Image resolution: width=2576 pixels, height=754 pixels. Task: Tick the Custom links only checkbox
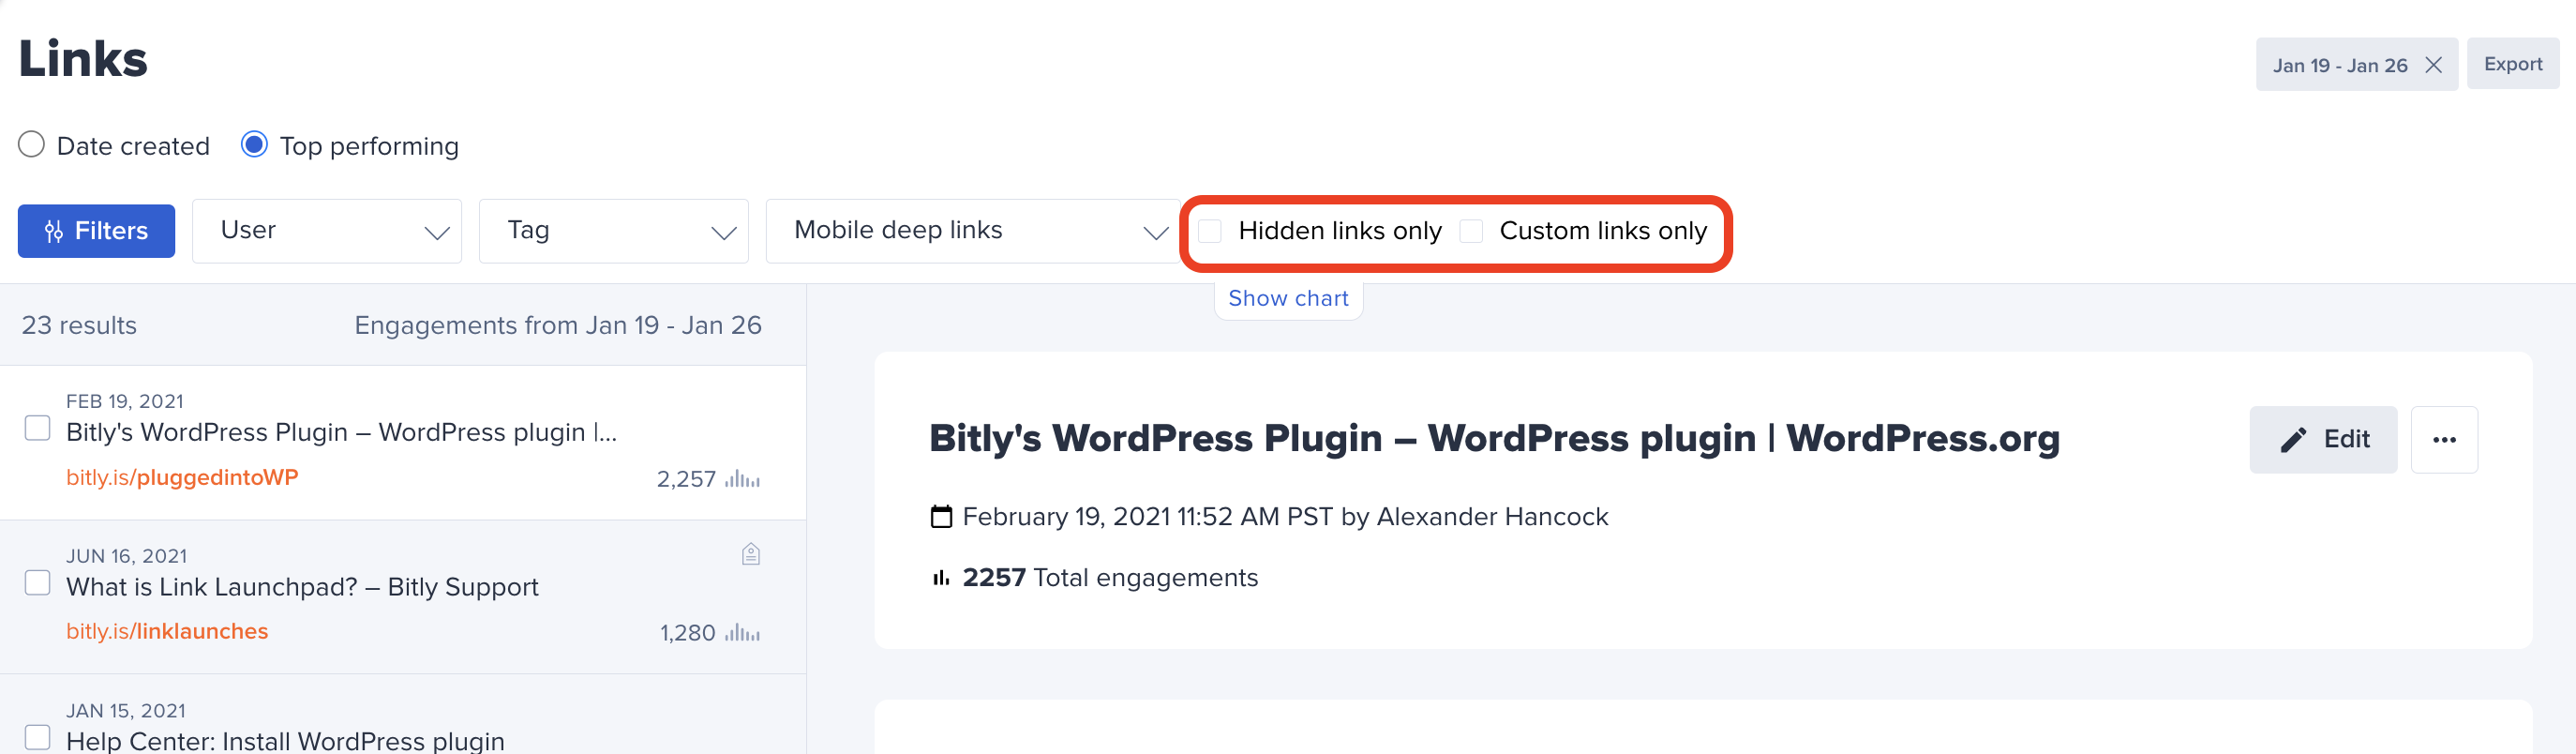(1471, 231)
